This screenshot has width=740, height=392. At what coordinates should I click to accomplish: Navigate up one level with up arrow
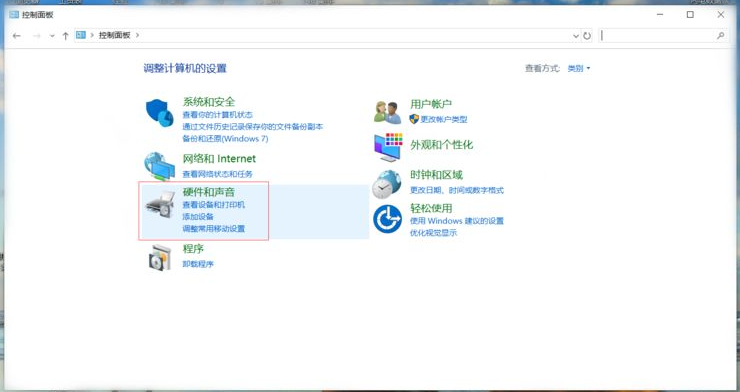pos(66,35)
